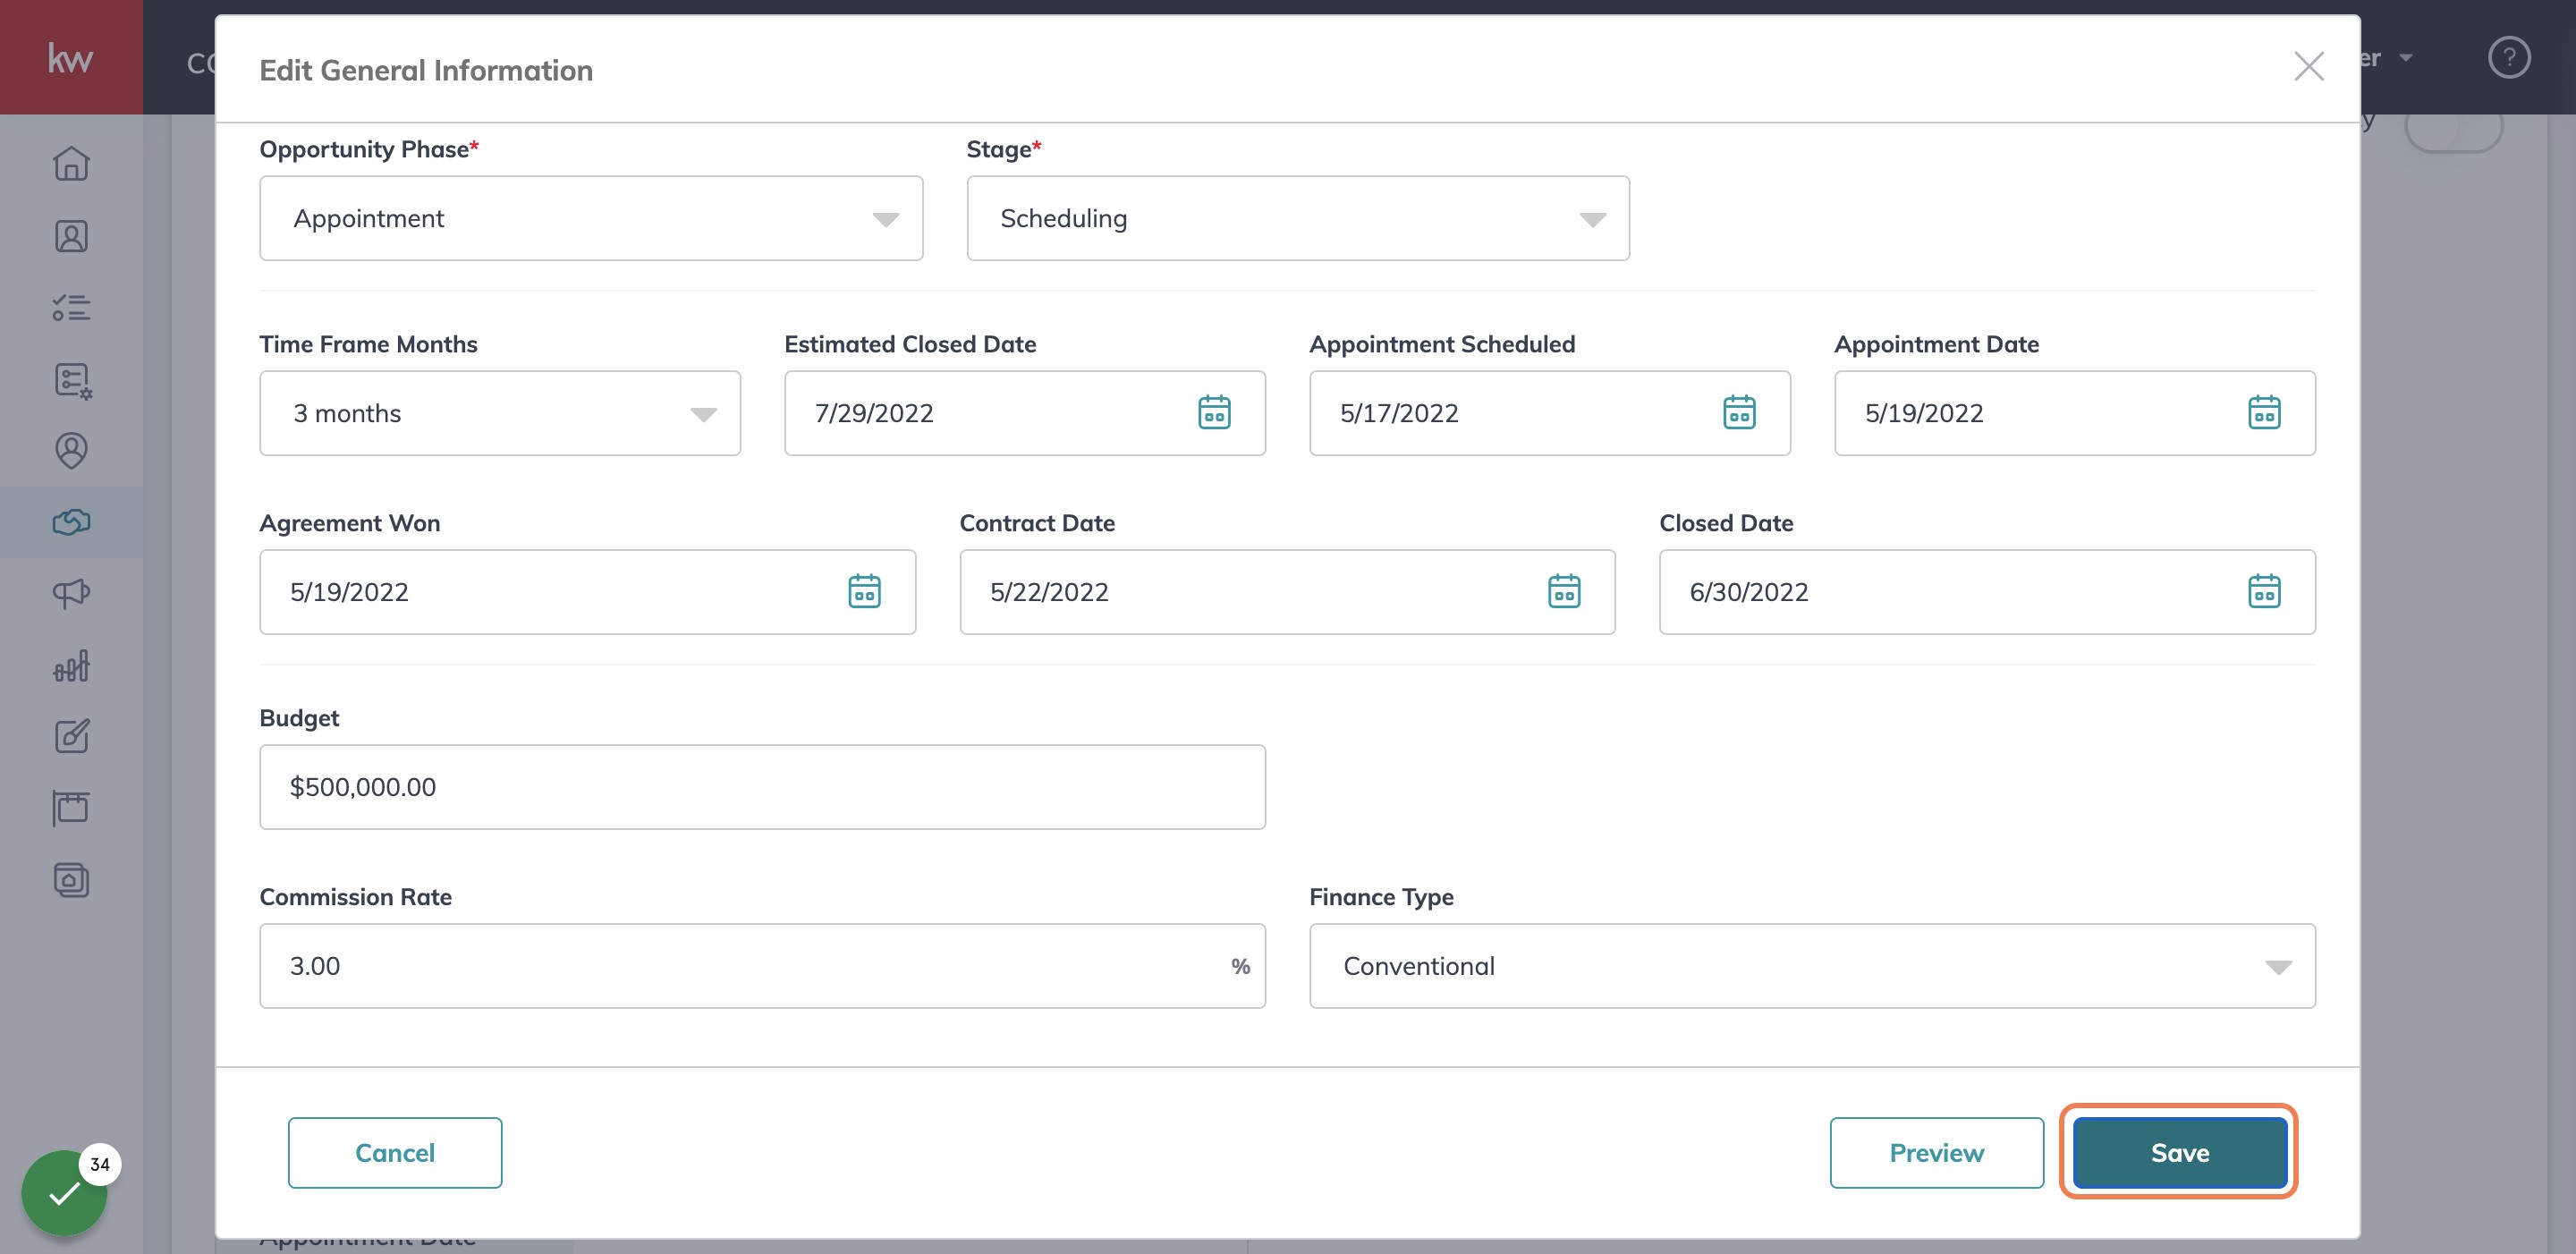This screenshot has width=2576, height=1254.
Task: Open calendar picker for Agreement Won
Action: (x=864, y=592)
